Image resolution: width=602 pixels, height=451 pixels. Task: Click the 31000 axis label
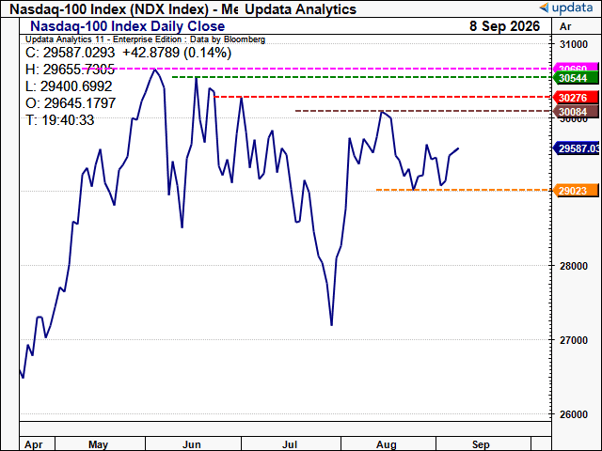click(x=574, y=45)
